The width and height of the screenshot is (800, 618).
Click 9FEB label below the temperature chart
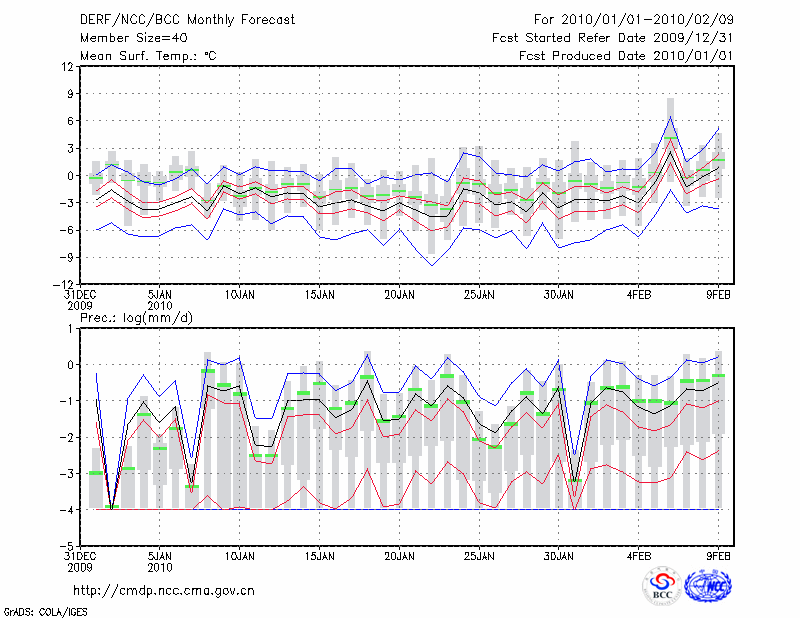click(x=720, y=295)
